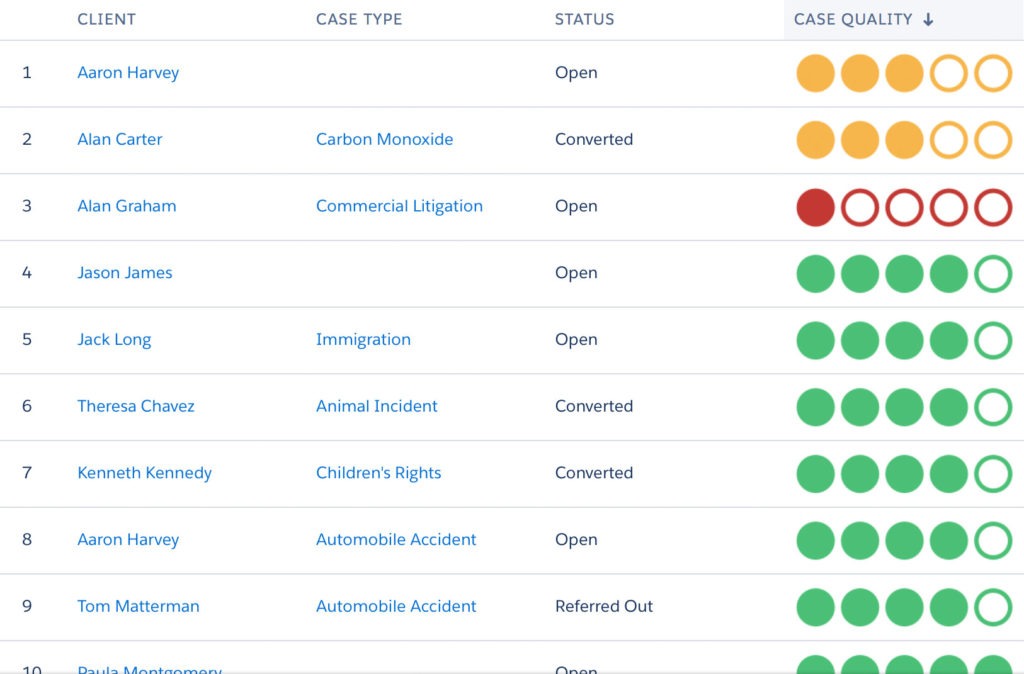Select the first red circle in Alan Graham's rating
The width and height of the screenshot is (1024, 674).
point(815,206)
